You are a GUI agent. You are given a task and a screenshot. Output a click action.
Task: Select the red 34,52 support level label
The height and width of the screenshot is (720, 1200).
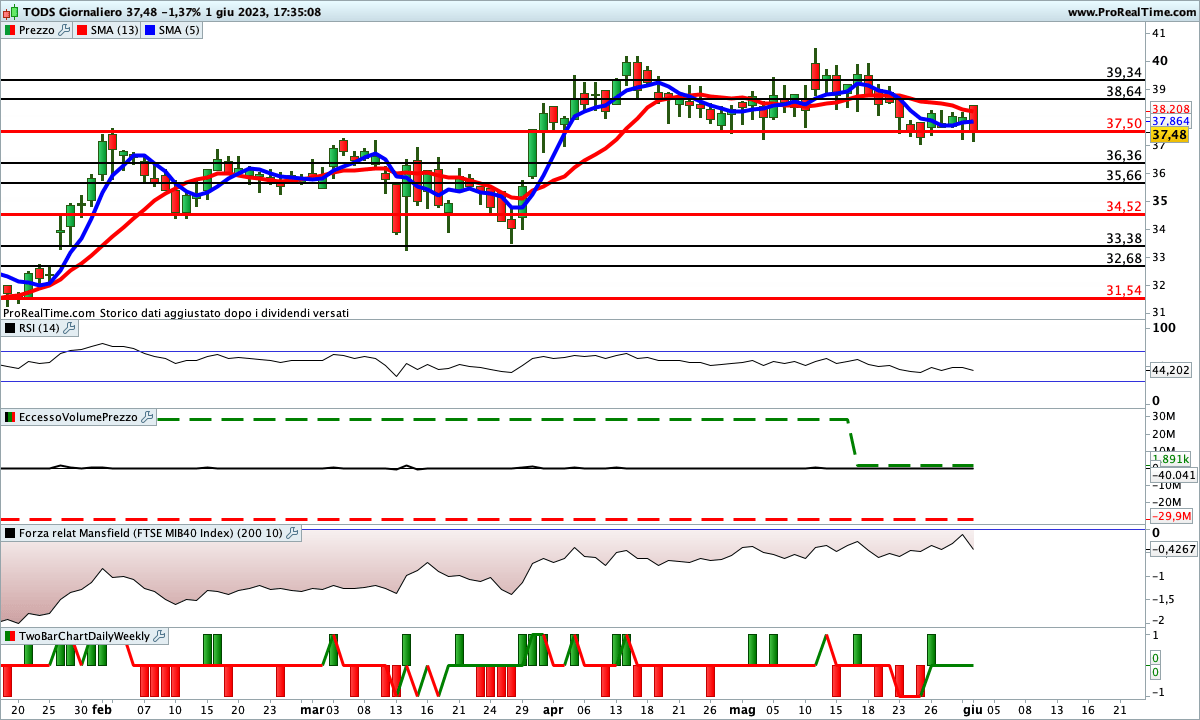[1124, 207]
